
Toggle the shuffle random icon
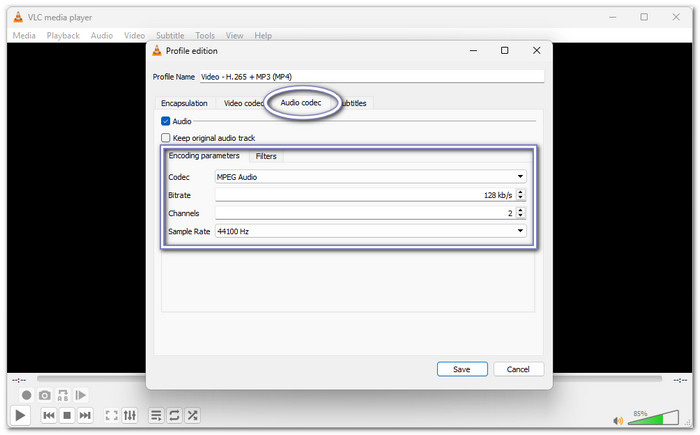point(192,415)
